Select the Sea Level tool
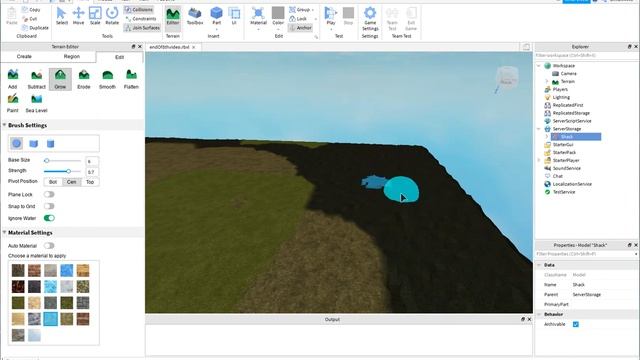640x360 pixels. coord(36,103)
